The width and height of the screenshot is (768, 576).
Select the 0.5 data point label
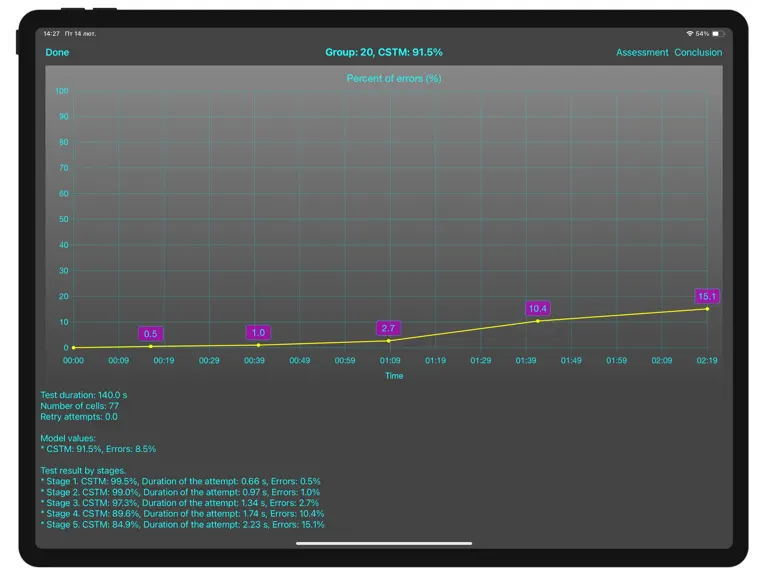(x=150, y=334)
